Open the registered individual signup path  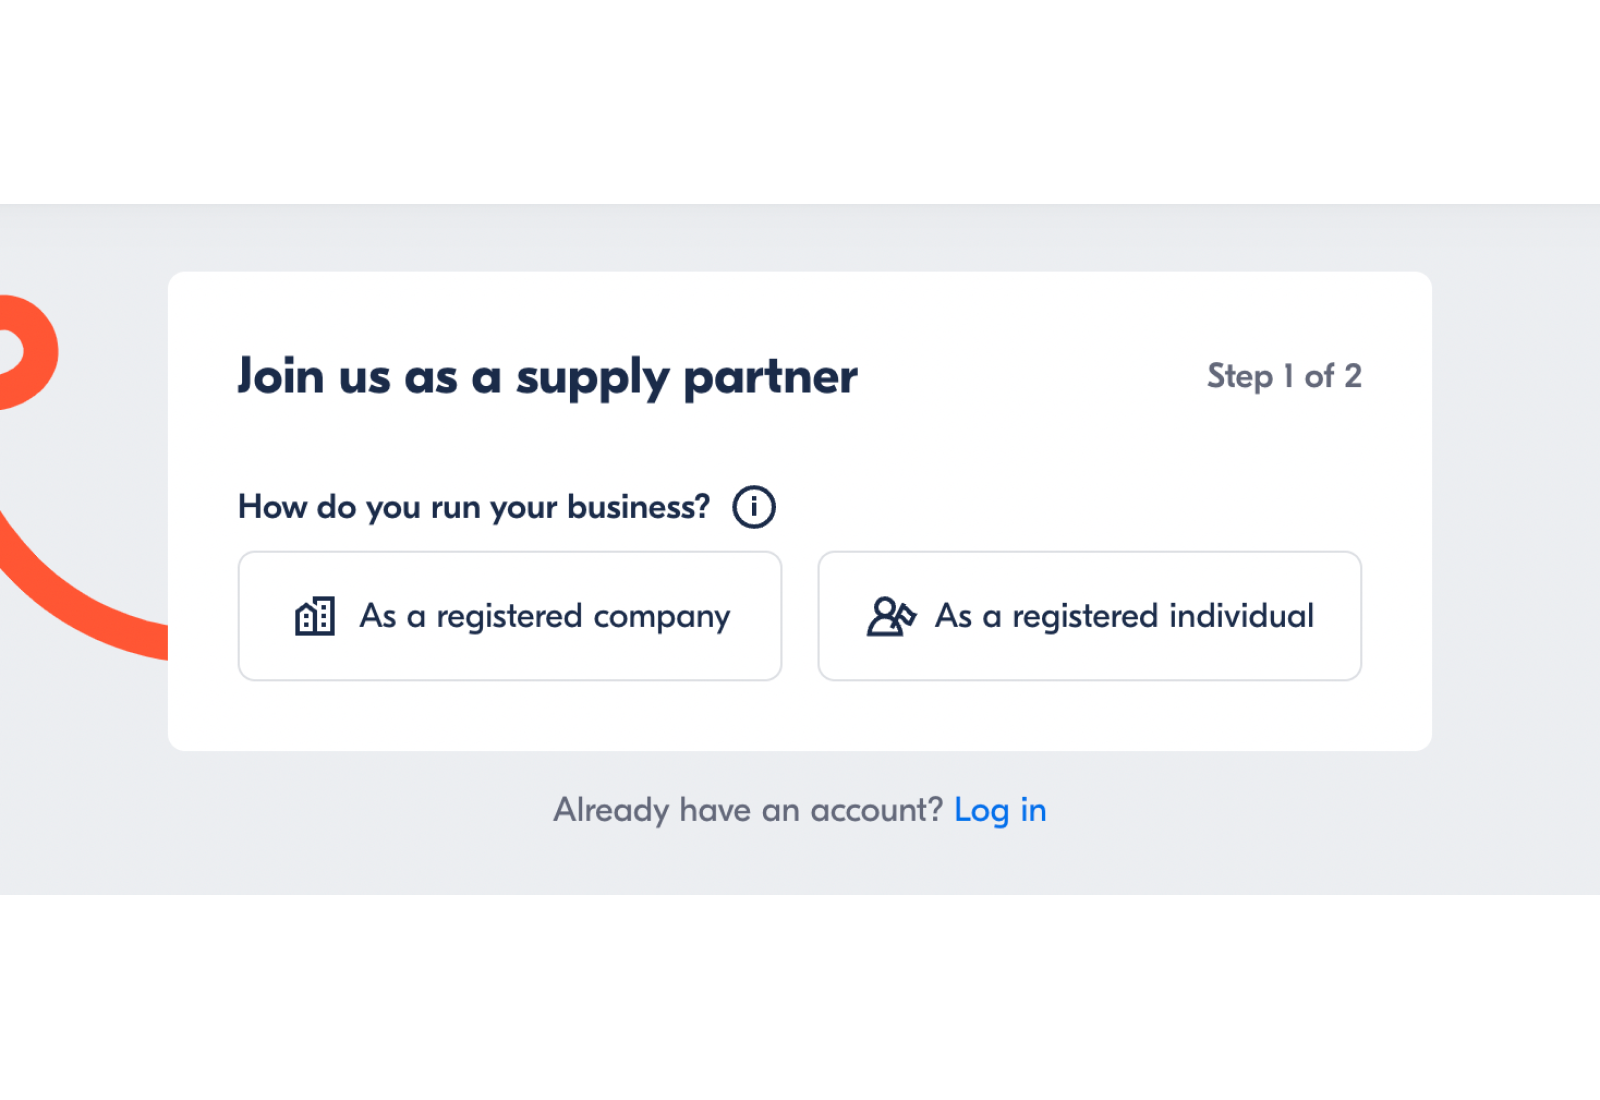[x=1090, y=616]
